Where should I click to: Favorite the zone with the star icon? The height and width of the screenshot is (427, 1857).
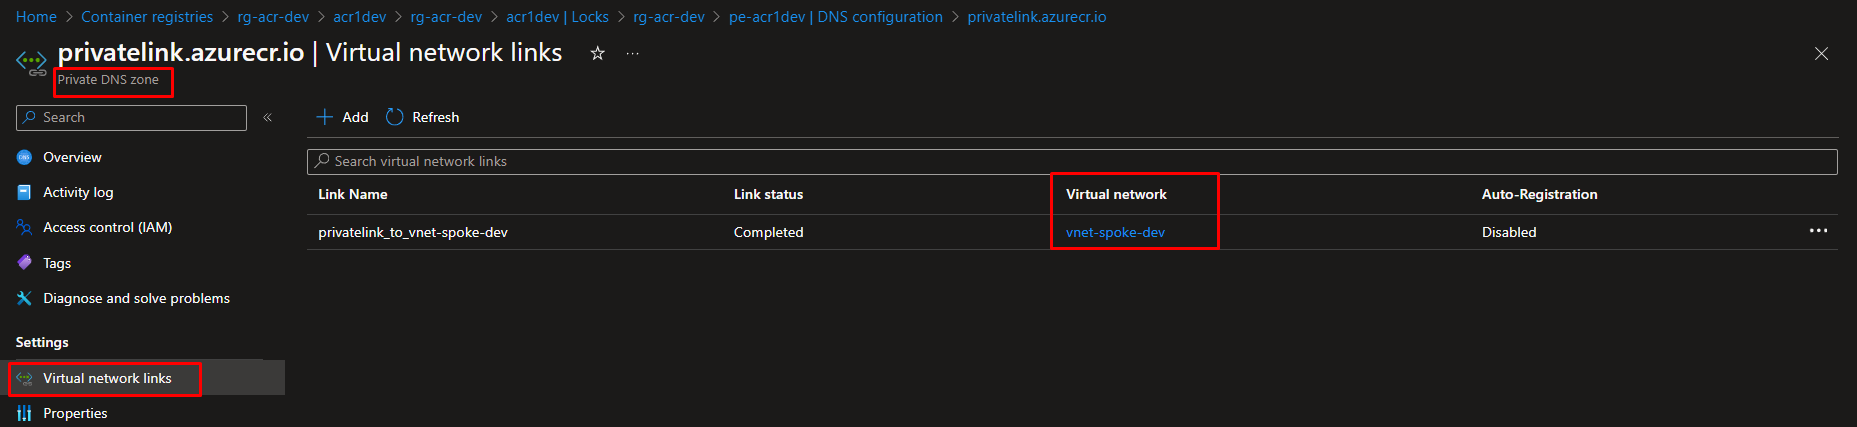coord(597,53)
